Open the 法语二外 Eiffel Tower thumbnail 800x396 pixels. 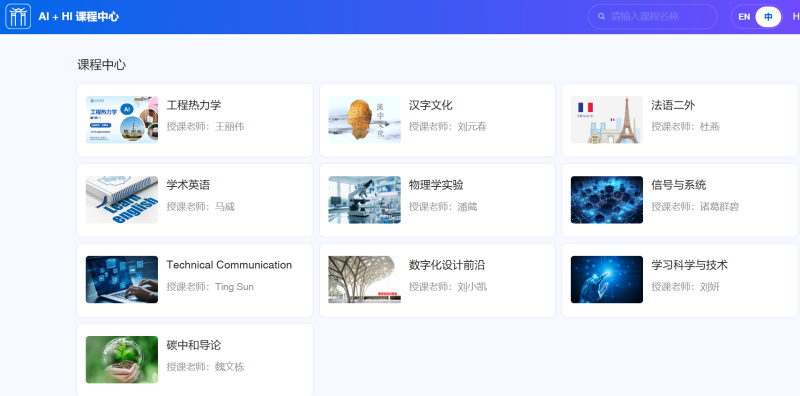[x=607, y=120]
